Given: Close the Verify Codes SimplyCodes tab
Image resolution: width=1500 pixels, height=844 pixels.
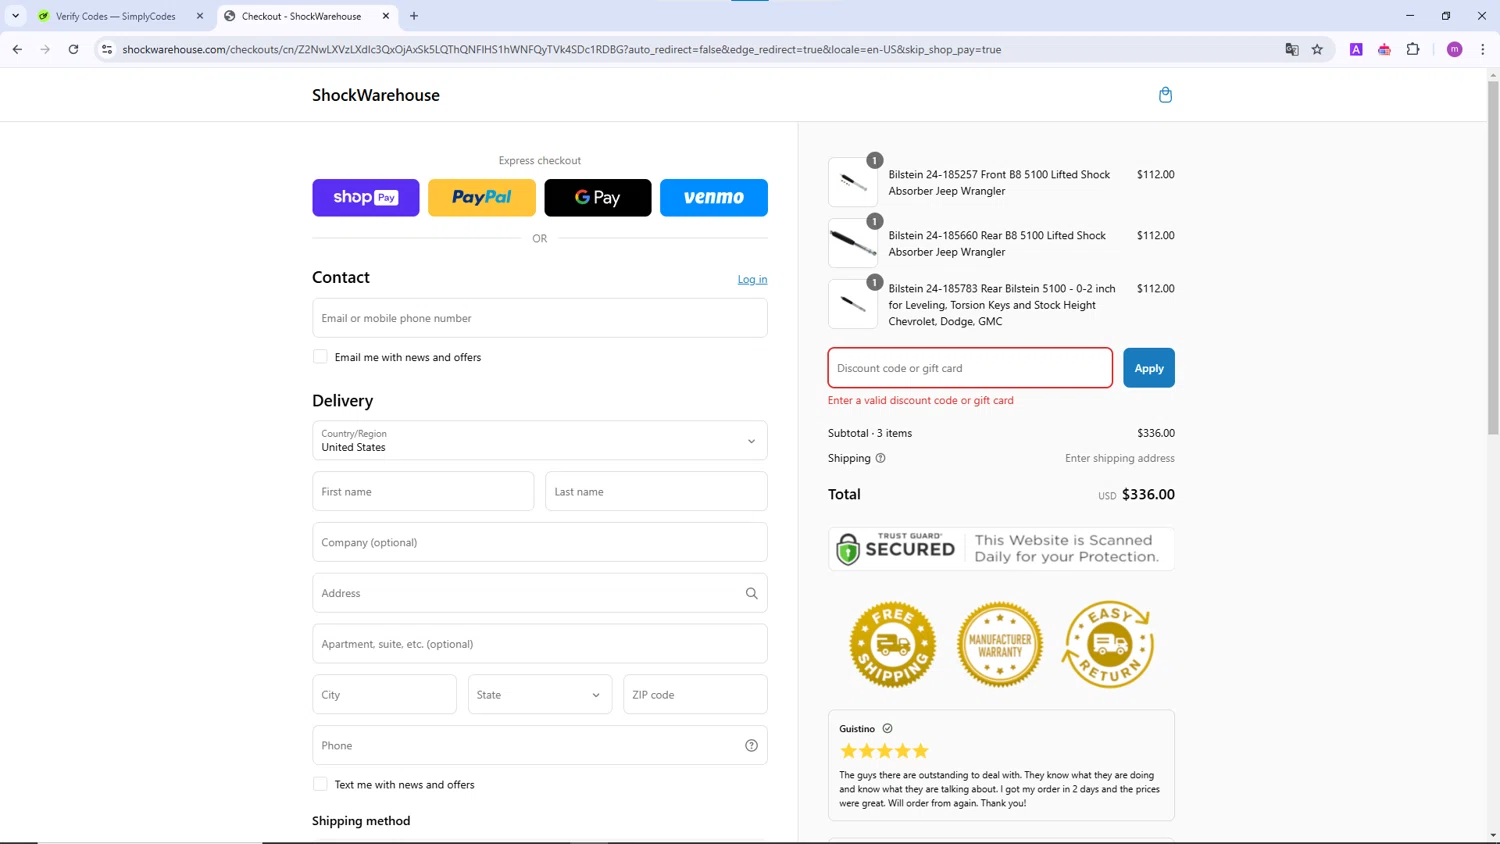Looking at the screenshot, I should coord(199,16).
